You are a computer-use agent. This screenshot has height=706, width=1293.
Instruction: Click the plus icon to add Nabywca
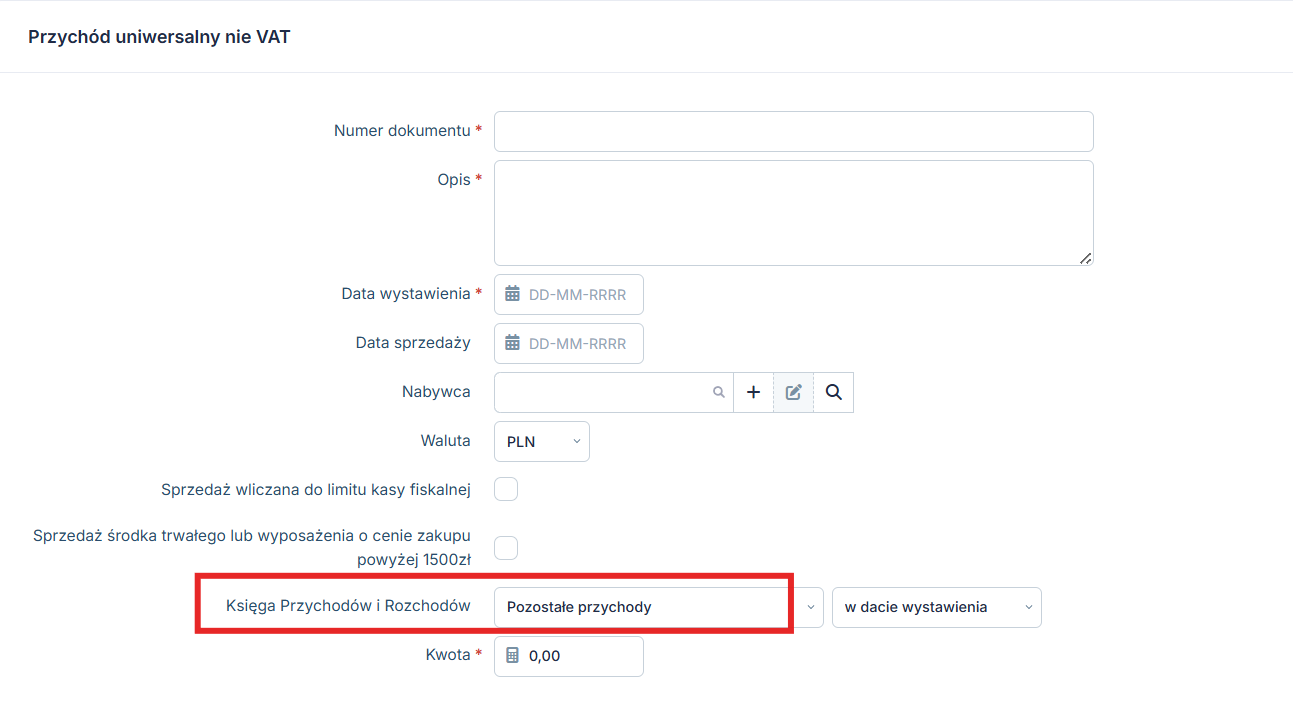[x=753, y=392]
